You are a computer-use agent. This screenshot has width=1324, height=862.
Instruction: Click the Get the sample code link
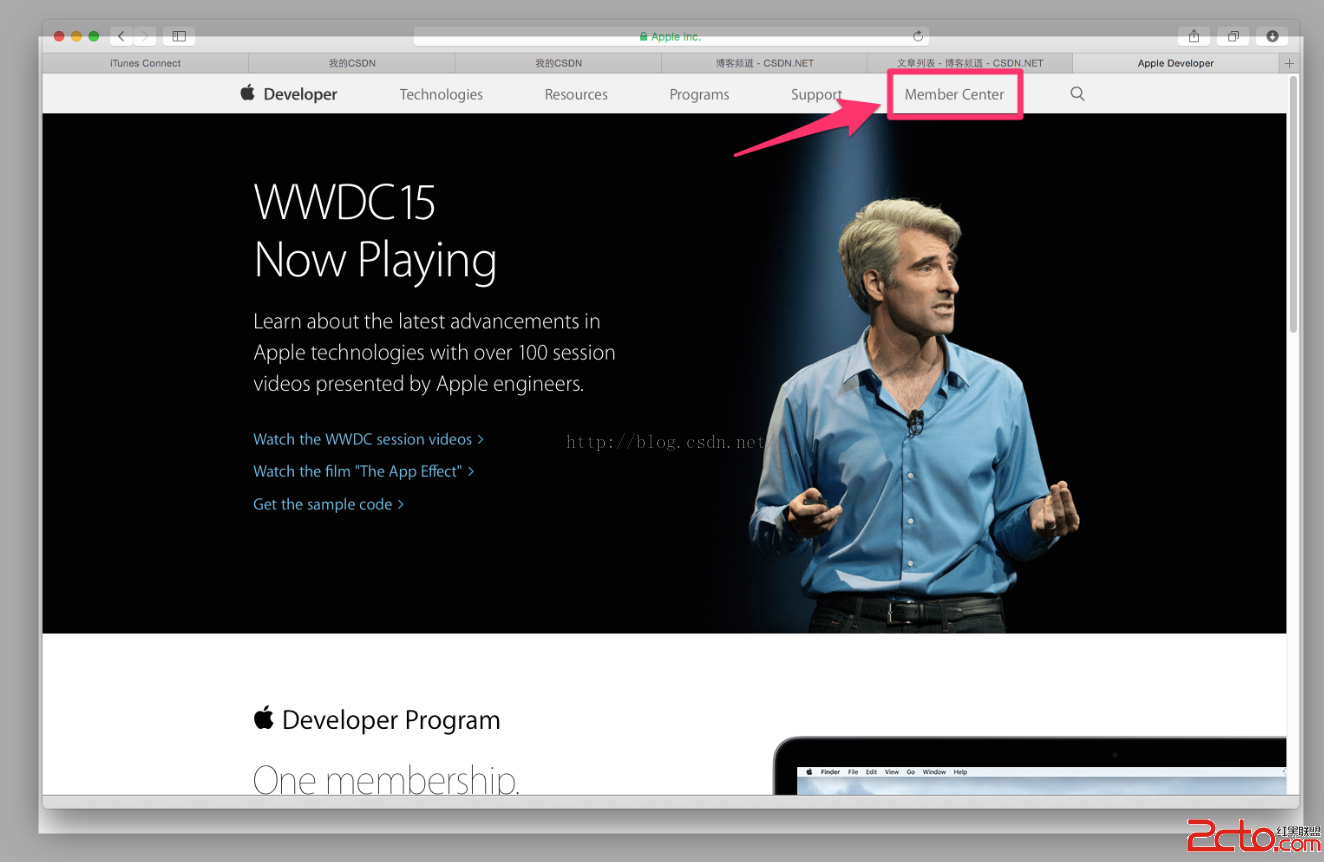(x=328, y=504)
